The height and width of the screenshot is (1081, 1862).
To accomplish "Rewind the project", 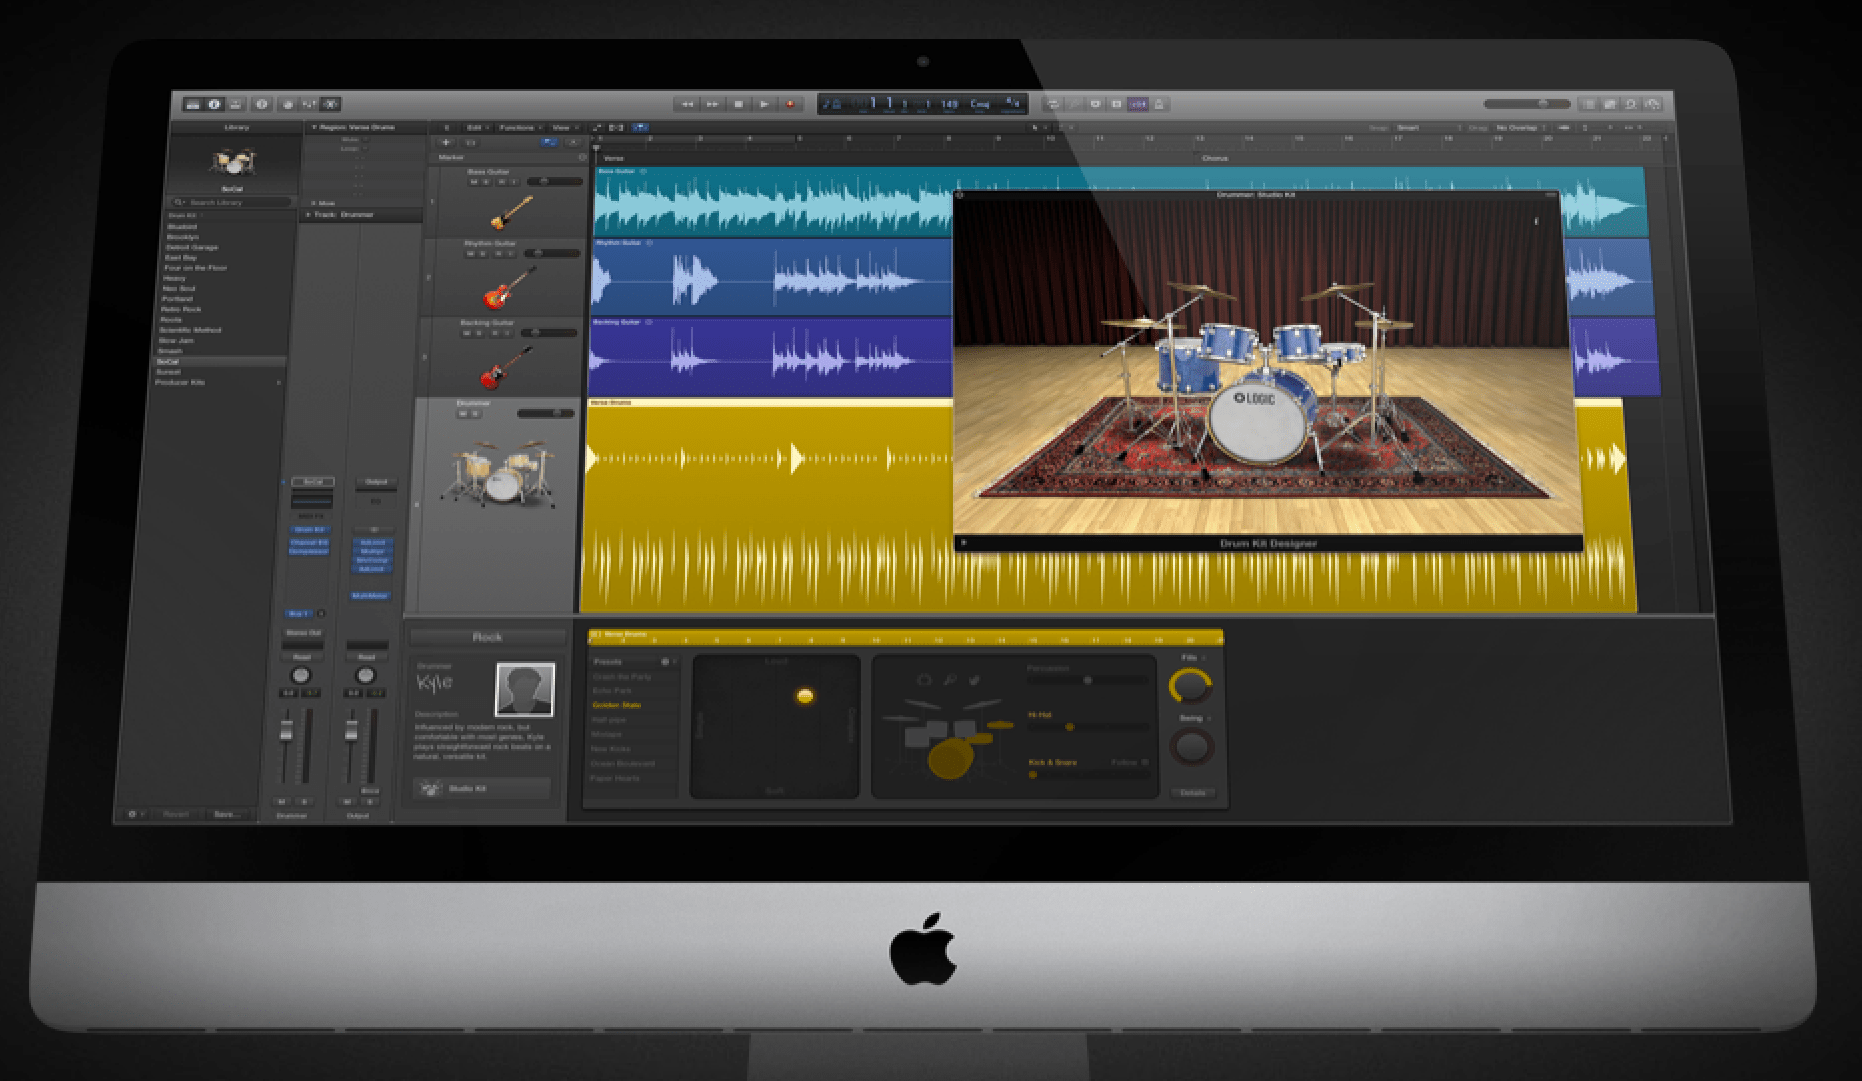I will click(687, 104).
